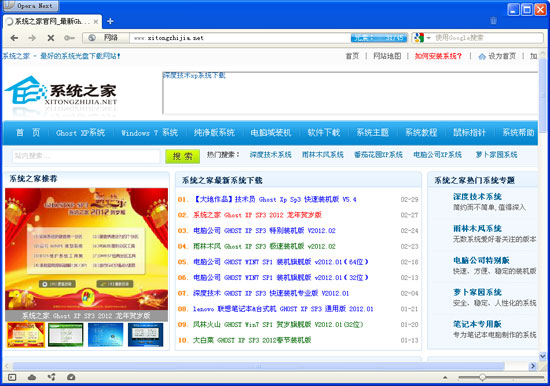Click hot search 番茄花园XP系统 link
550x386 pixels.
tap(378, 155)
